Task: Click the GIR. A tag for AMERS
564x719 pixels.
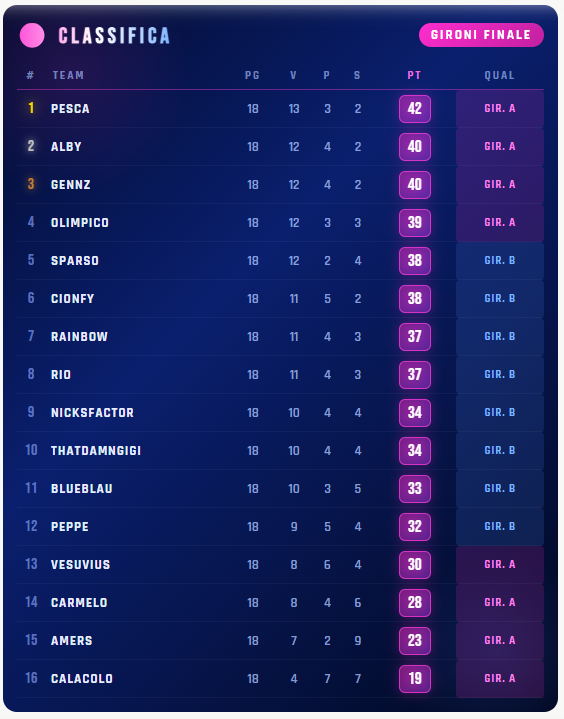Action: click(500, 641)
